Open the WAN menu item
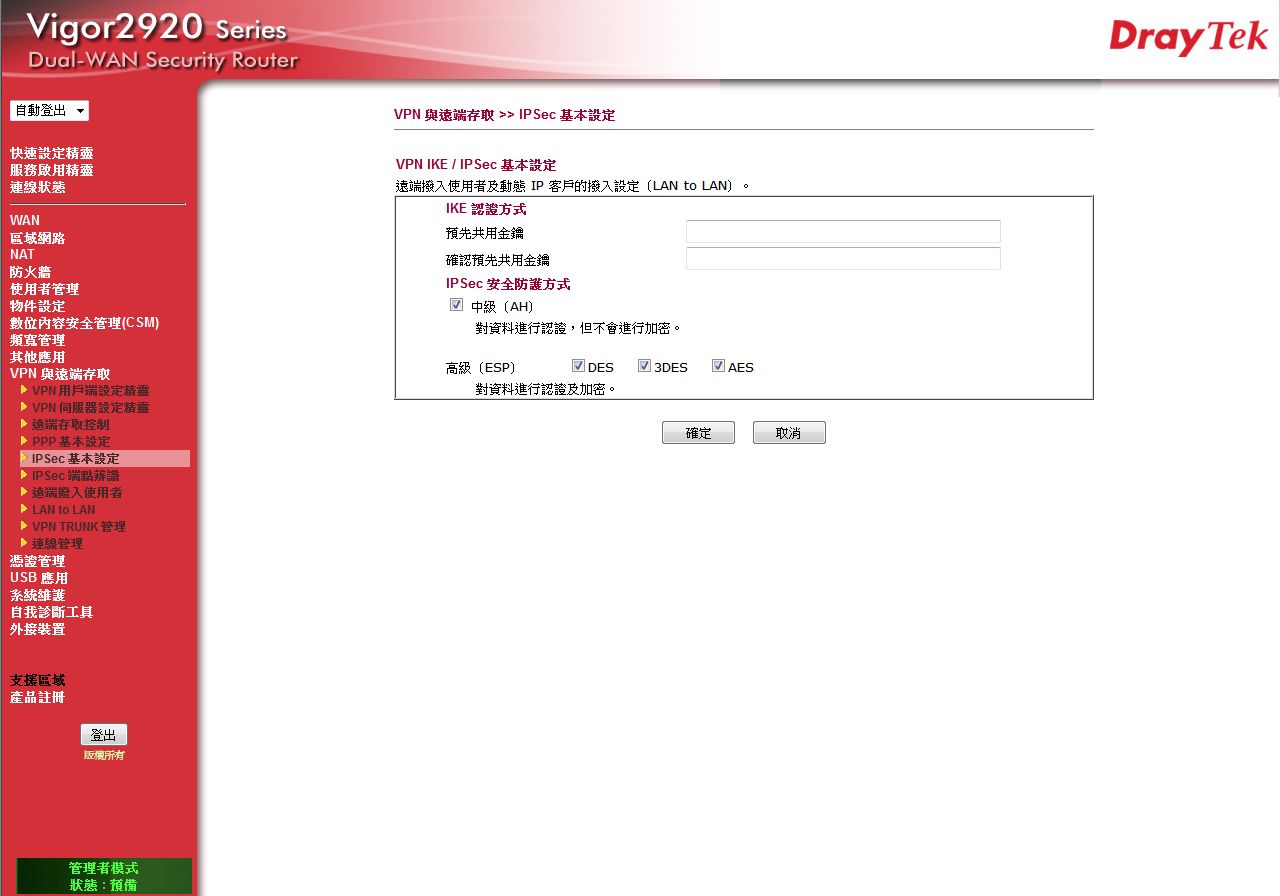This screenshot has height=896, width=1280. point(25,220)
